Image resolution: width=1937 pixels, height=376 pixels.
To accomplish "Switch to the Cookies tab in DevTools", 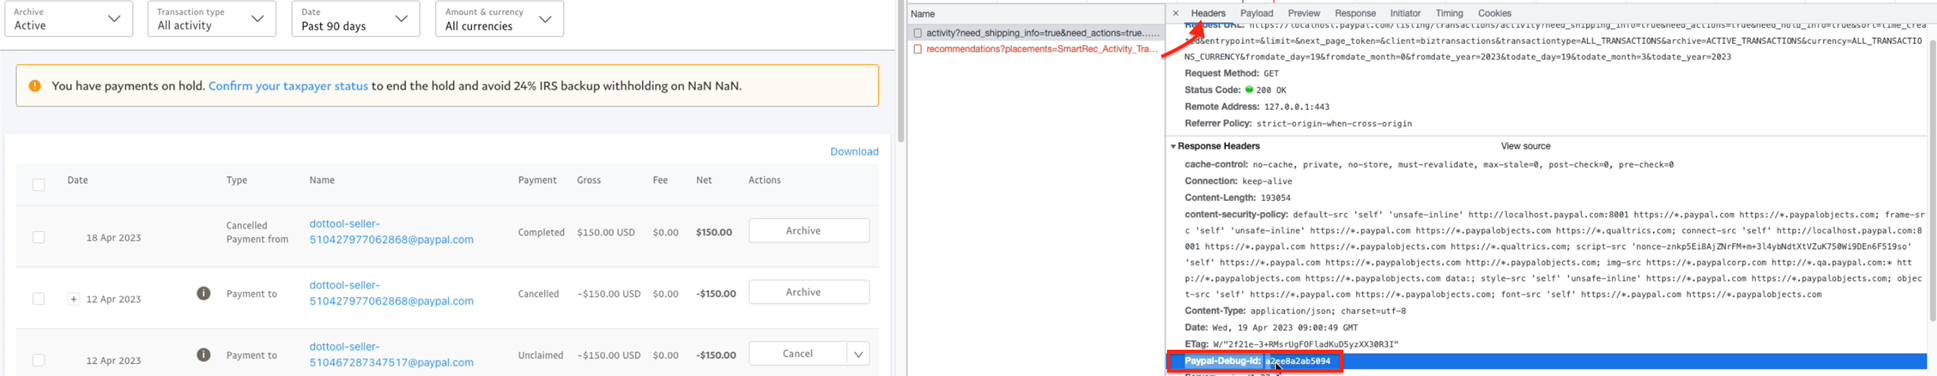I will [x=1494, y=13].
